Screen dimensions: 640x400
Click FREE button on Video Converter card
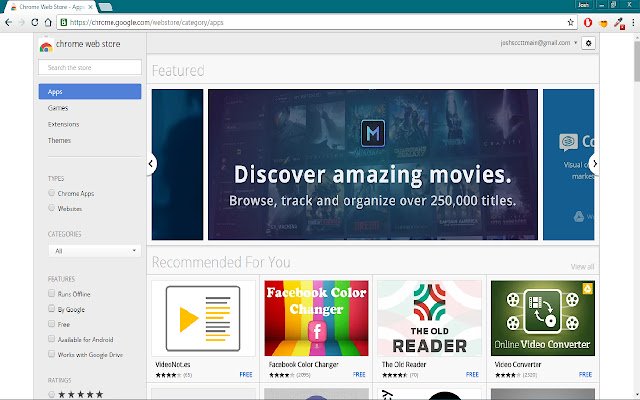tap(585, 374)
